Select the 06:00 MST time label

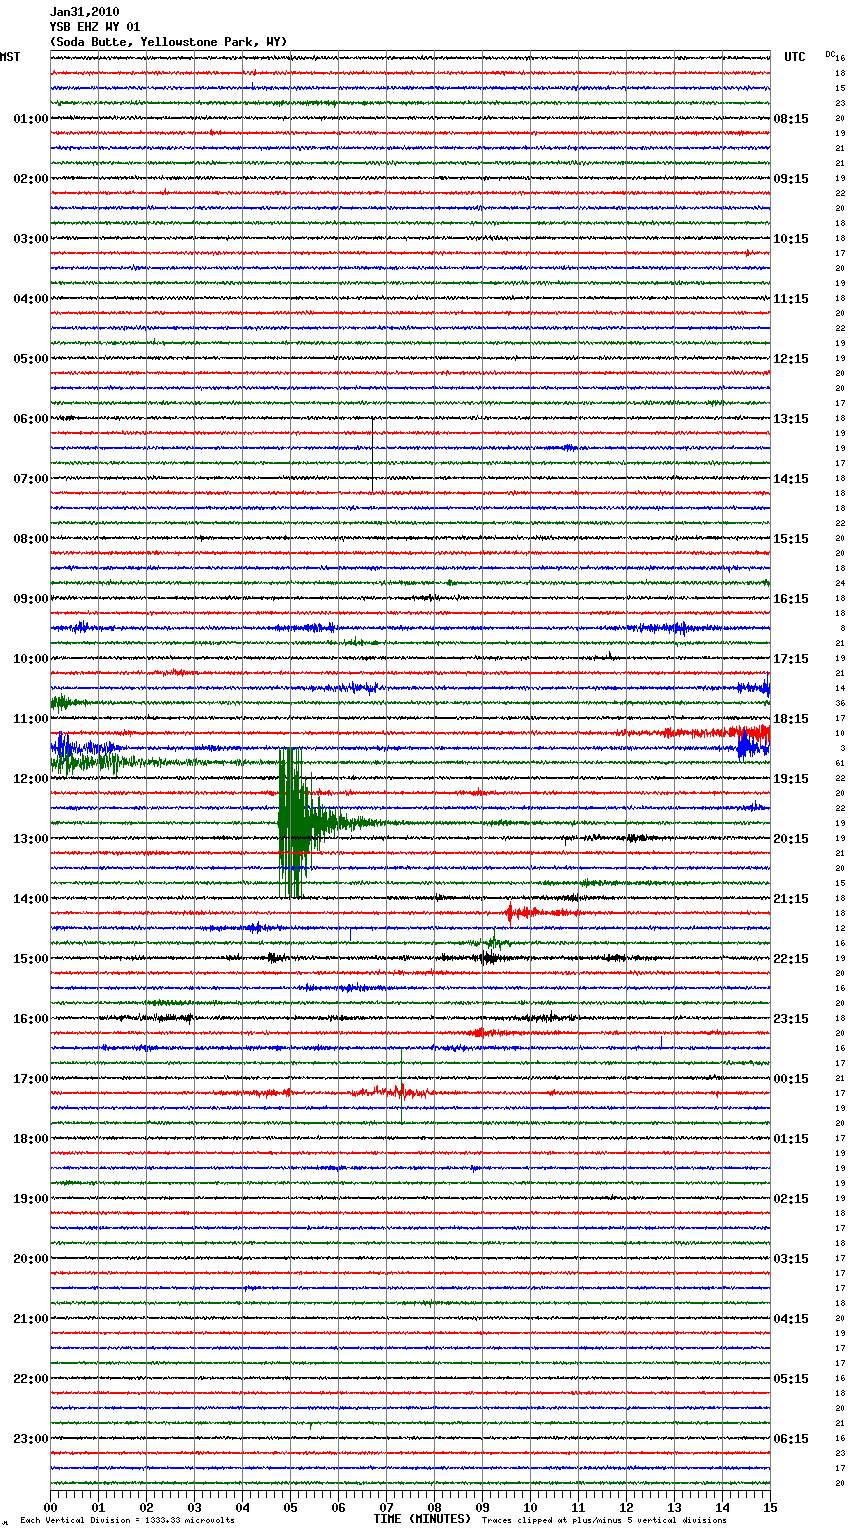[x=31, y=419]
